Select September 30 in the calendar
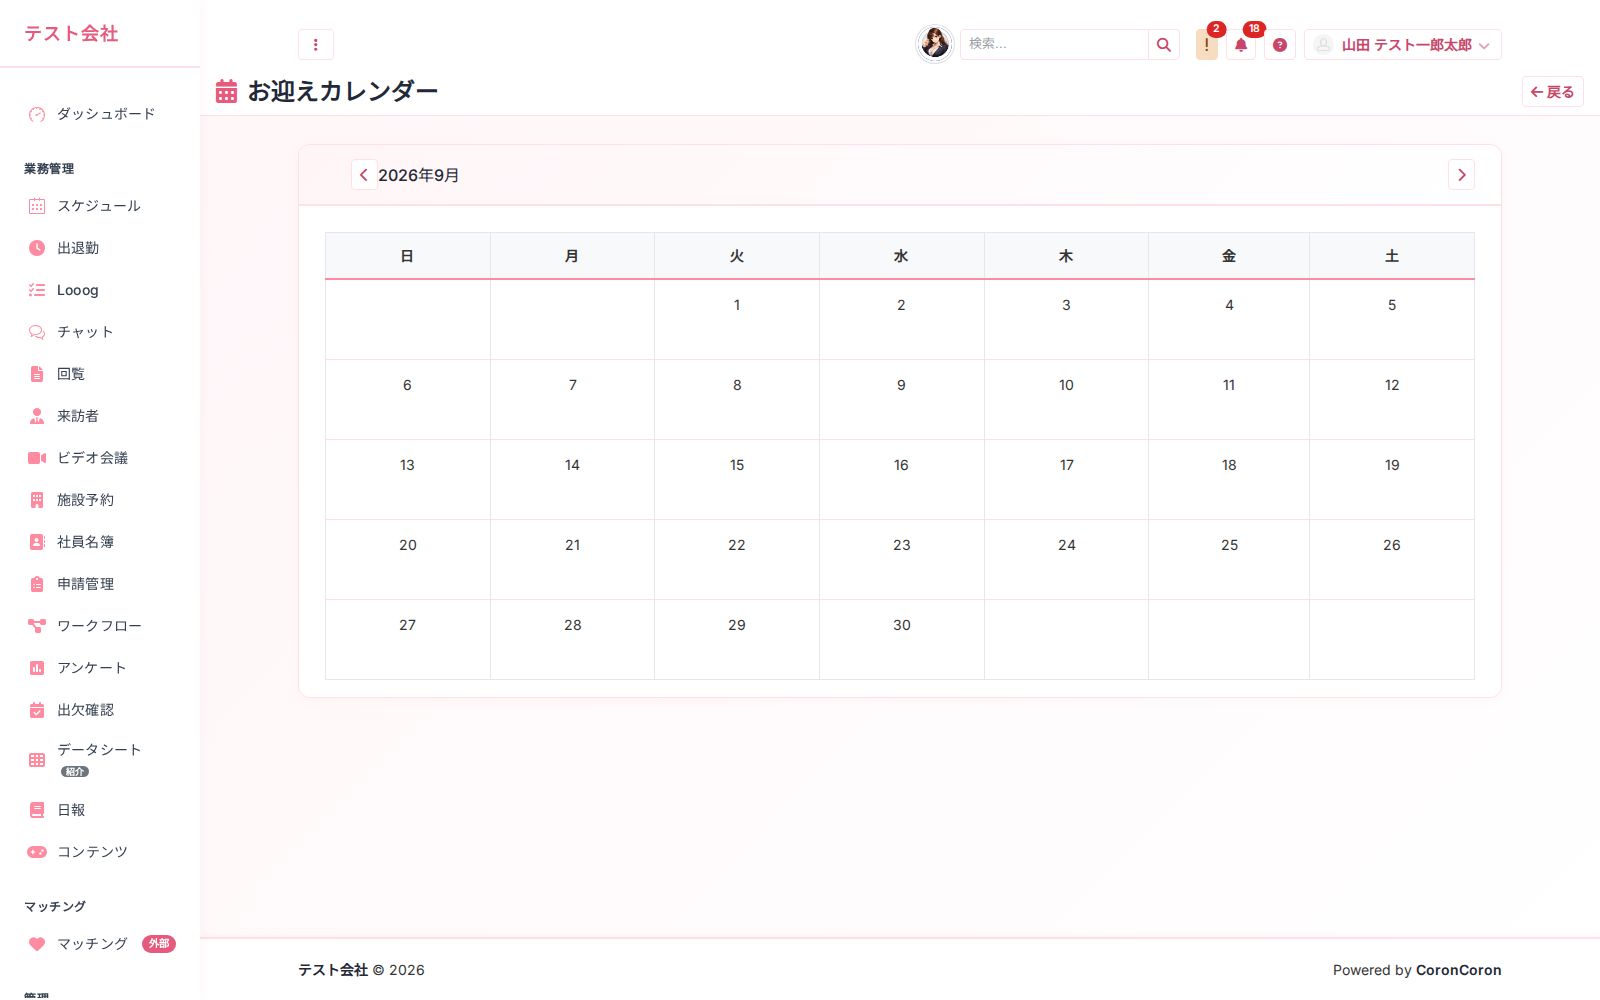The width and height of the screenshot is (1600, 1000). [x=902, y=640]
